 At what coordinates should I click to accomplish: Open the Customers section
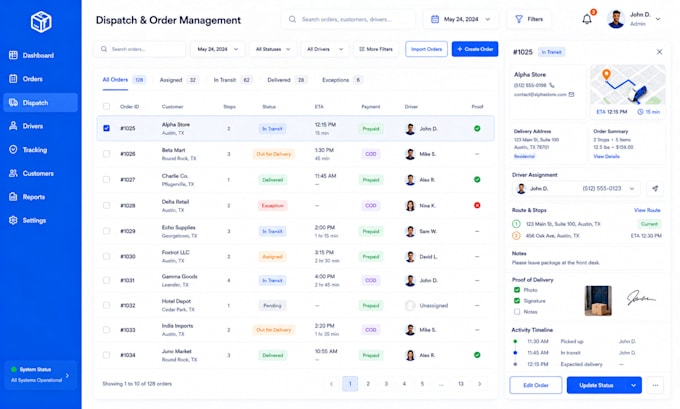pyautogui.click(x=40, y=173)
